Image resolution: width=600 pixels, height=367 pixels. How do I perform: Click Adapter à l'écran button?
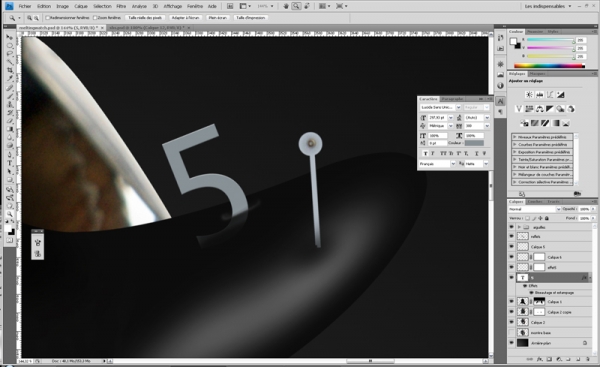coord(186,18)
